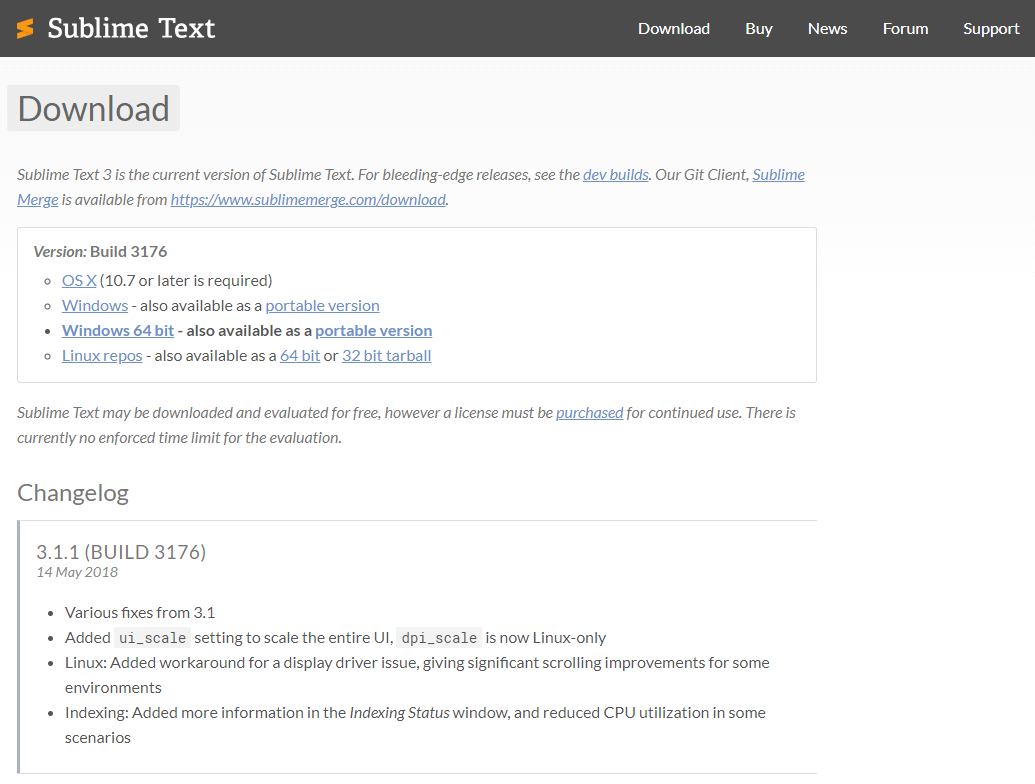Download the Linux 64 bit tarball
1035x784 pixels.
(x=300, y=356)
